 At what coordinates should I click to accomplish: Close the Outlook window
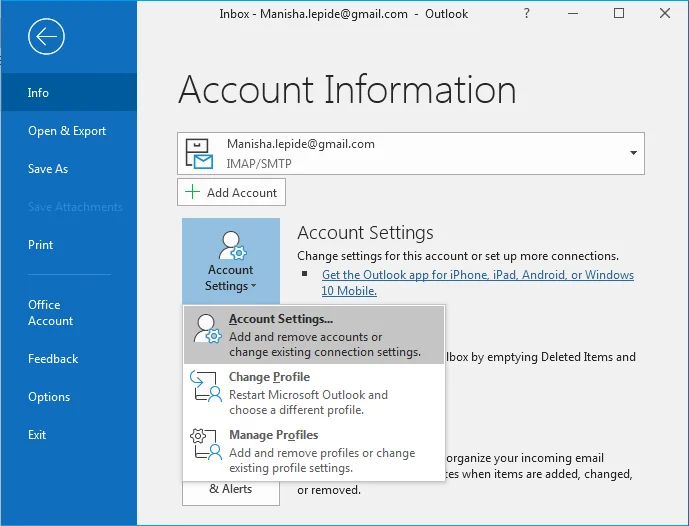(665, 13)
